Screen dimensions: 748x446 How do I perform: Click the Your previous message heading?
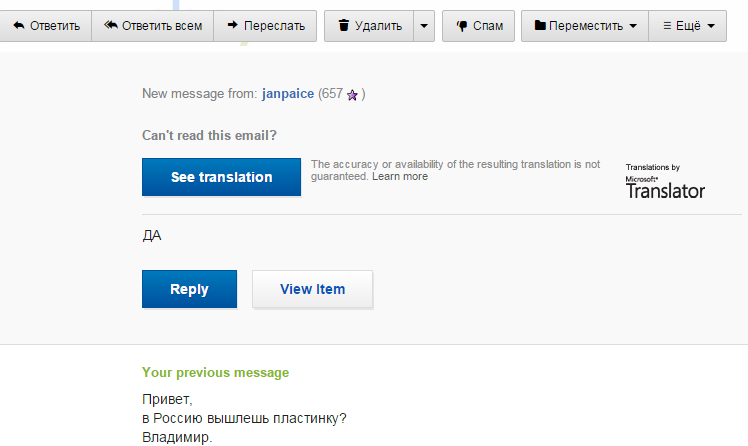(215, 372)
